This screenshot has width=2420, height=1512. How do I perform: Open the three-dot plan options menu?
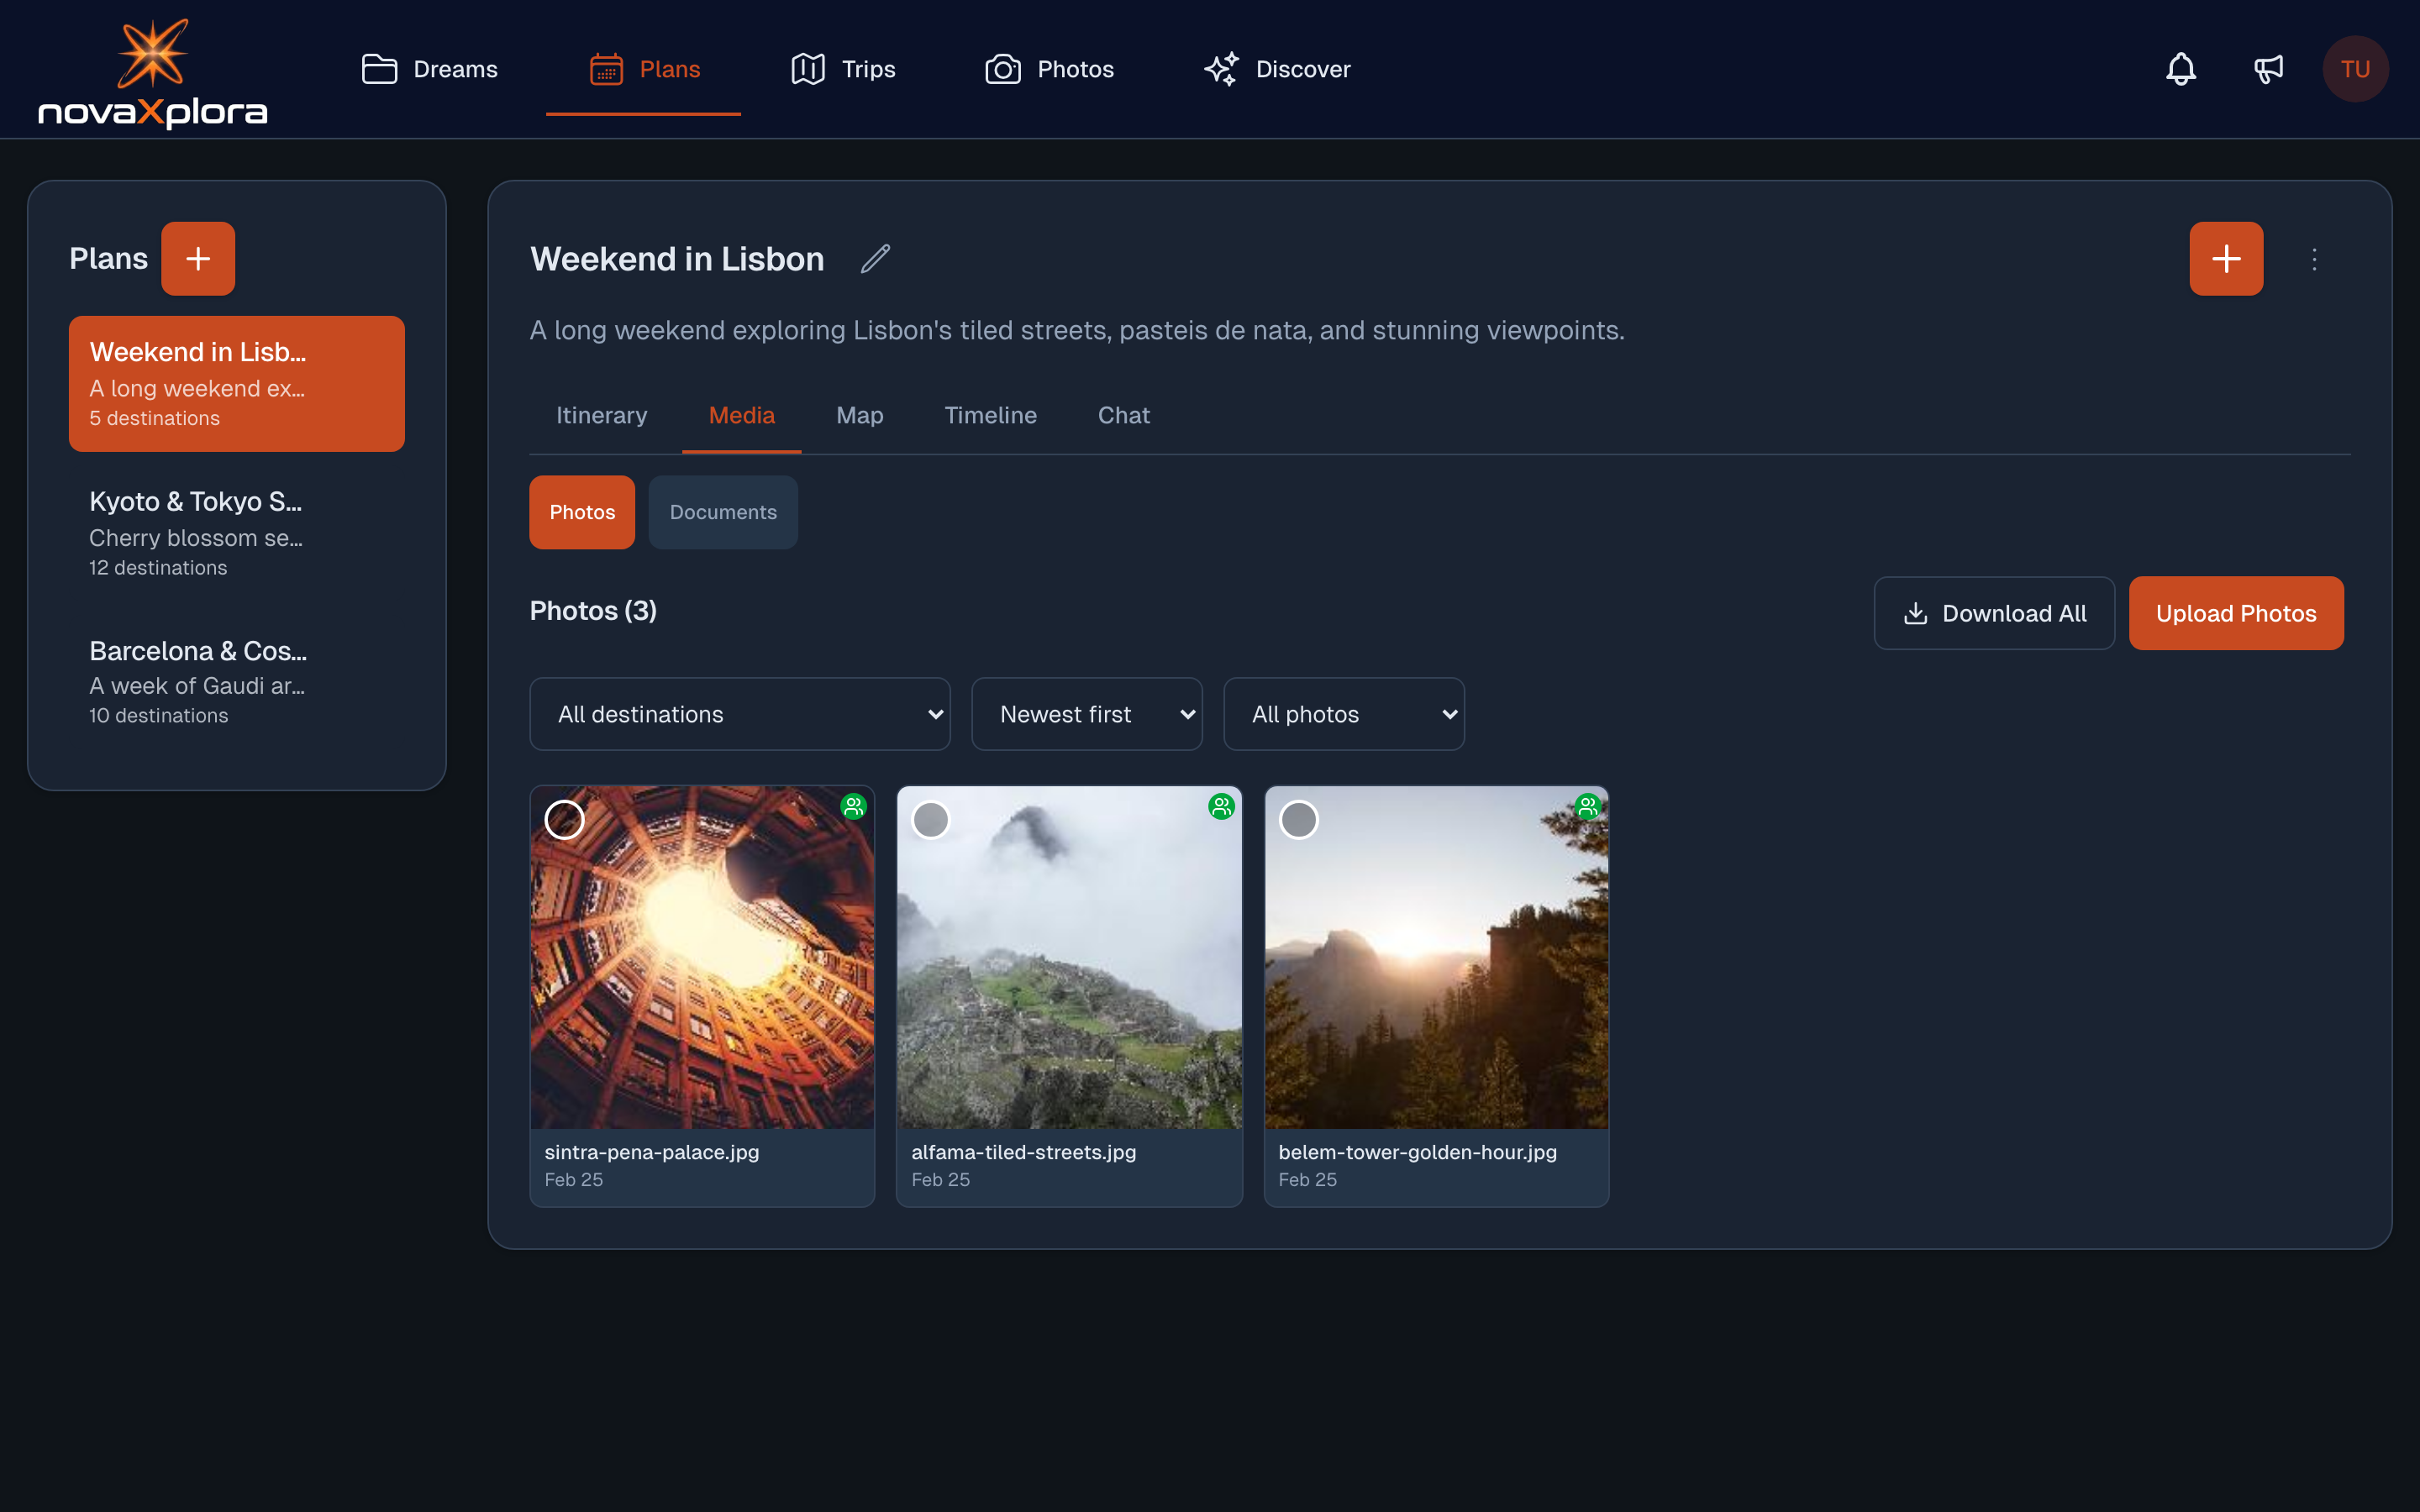coord(2314,259)
